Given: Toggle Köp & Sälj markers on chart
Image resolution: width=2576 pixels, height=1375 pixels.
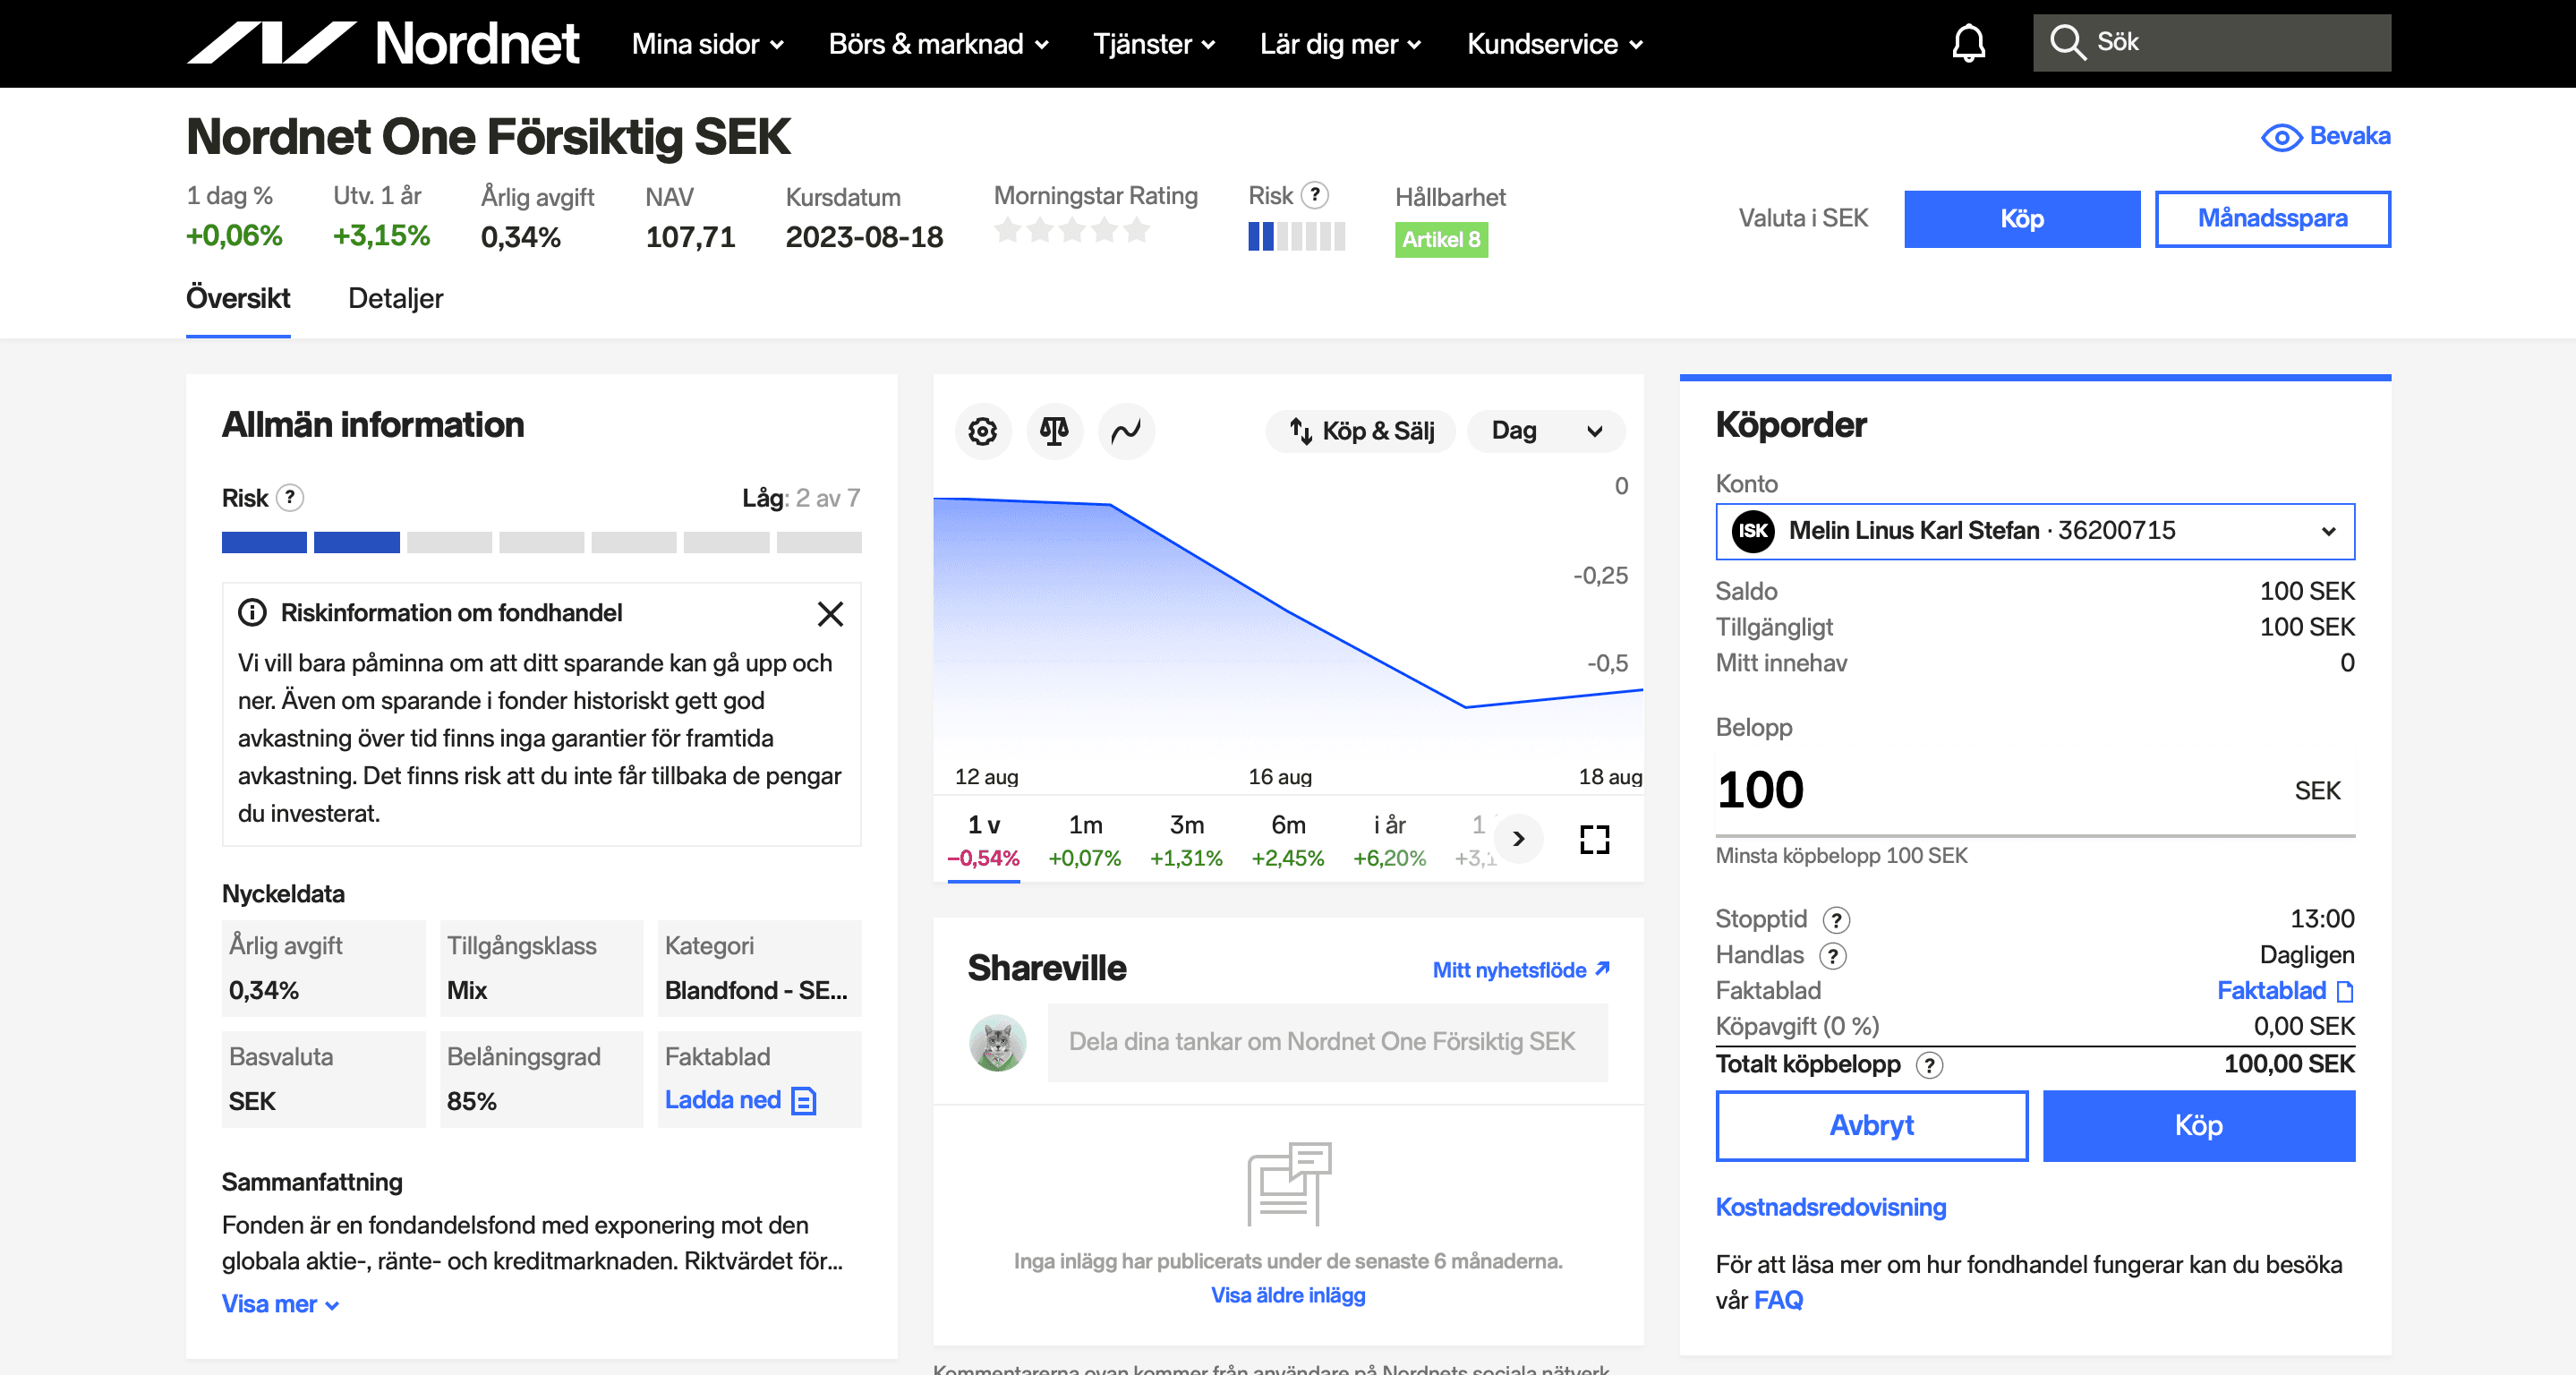Looking at the screenshot, I should pos(1361,431).
